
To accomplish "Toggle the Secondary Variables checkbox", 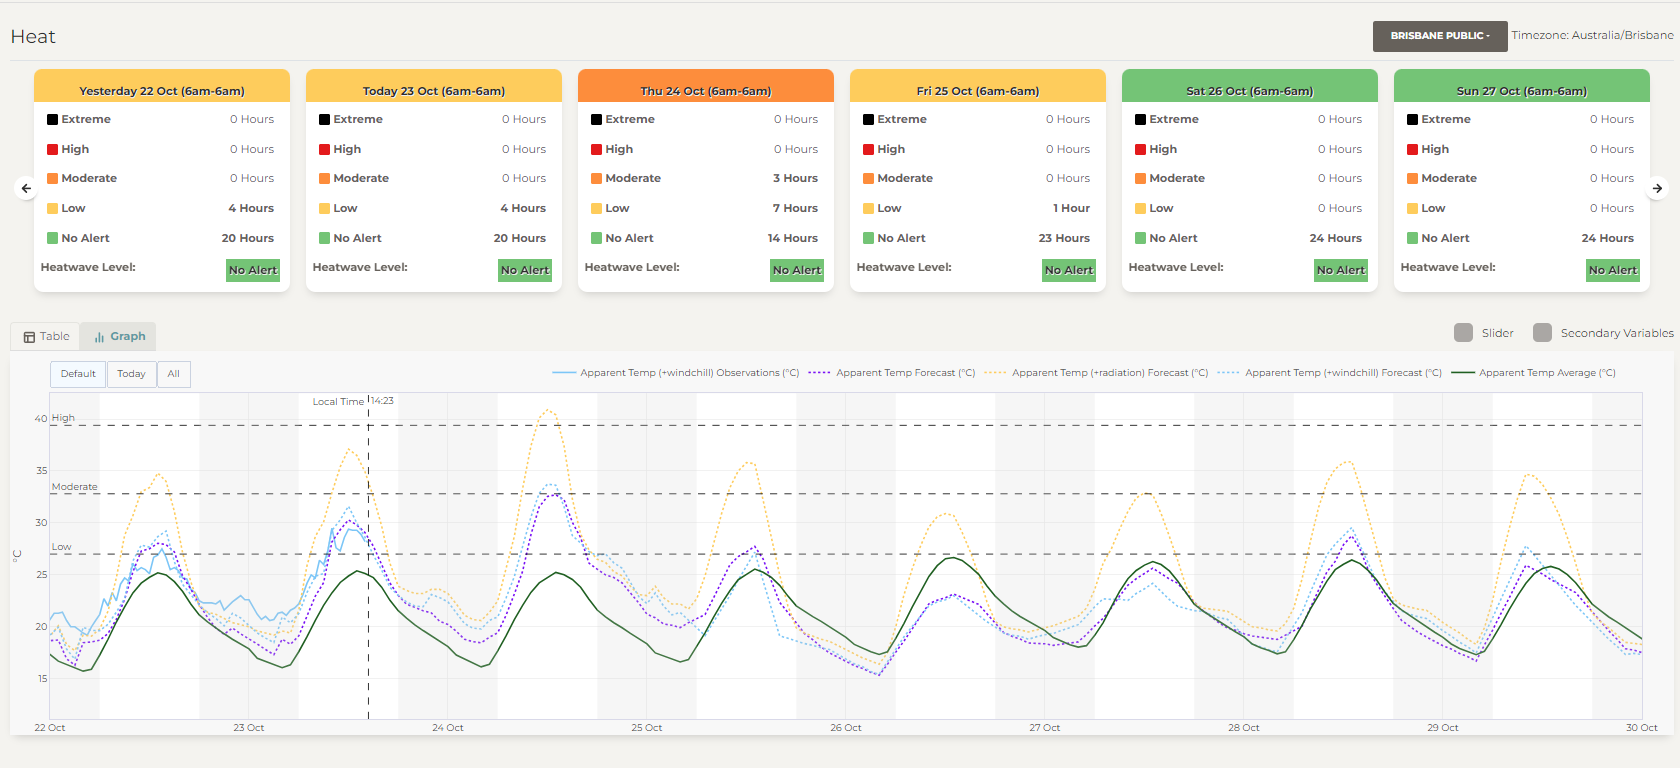I will (x=1542, y=333).
